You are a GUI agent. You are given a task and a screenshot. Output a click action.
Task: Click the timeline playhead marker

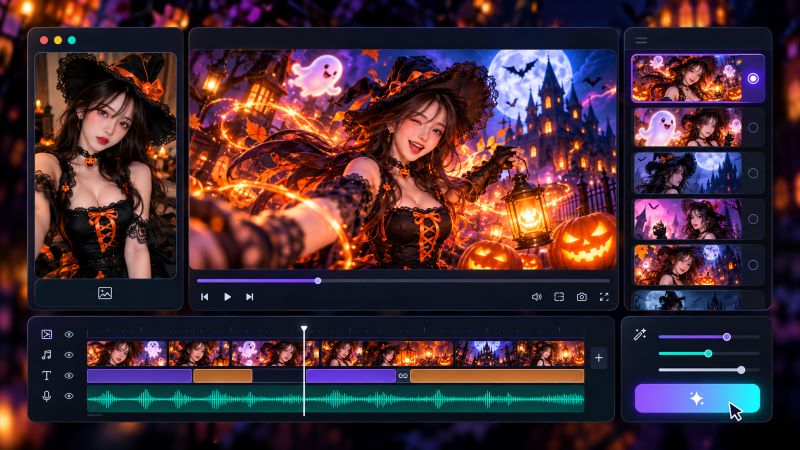(304, 330)
